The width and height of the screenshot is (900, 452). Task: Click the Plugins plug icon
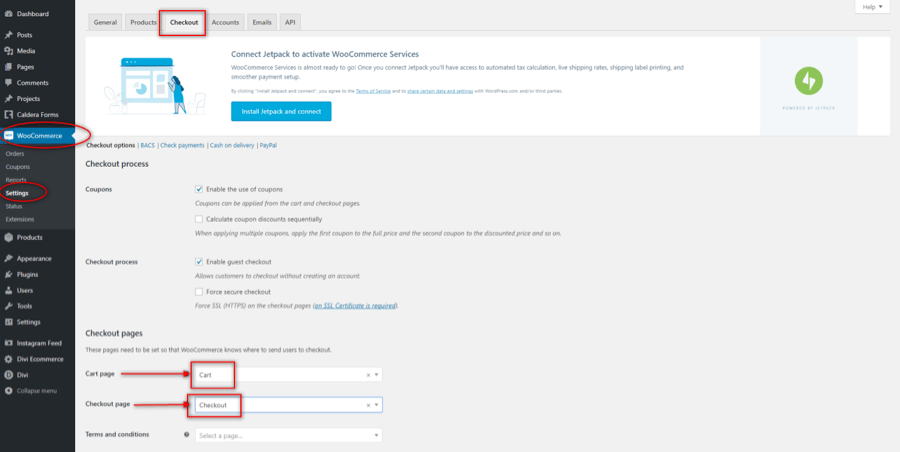point(8,275)
